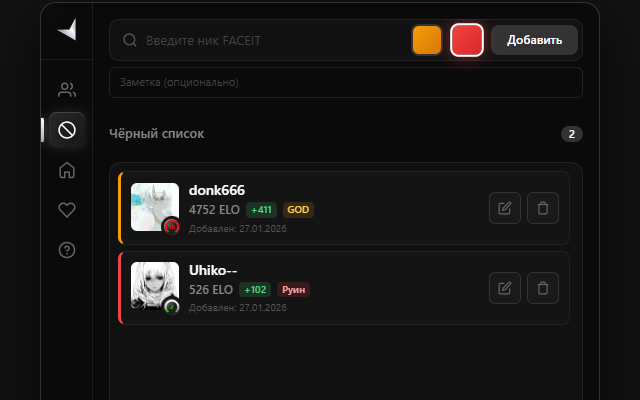The width and height of the screenshot is (640, 400).
Task: Click the optional note (Заметка) field
Action: (x=346, y=82)
